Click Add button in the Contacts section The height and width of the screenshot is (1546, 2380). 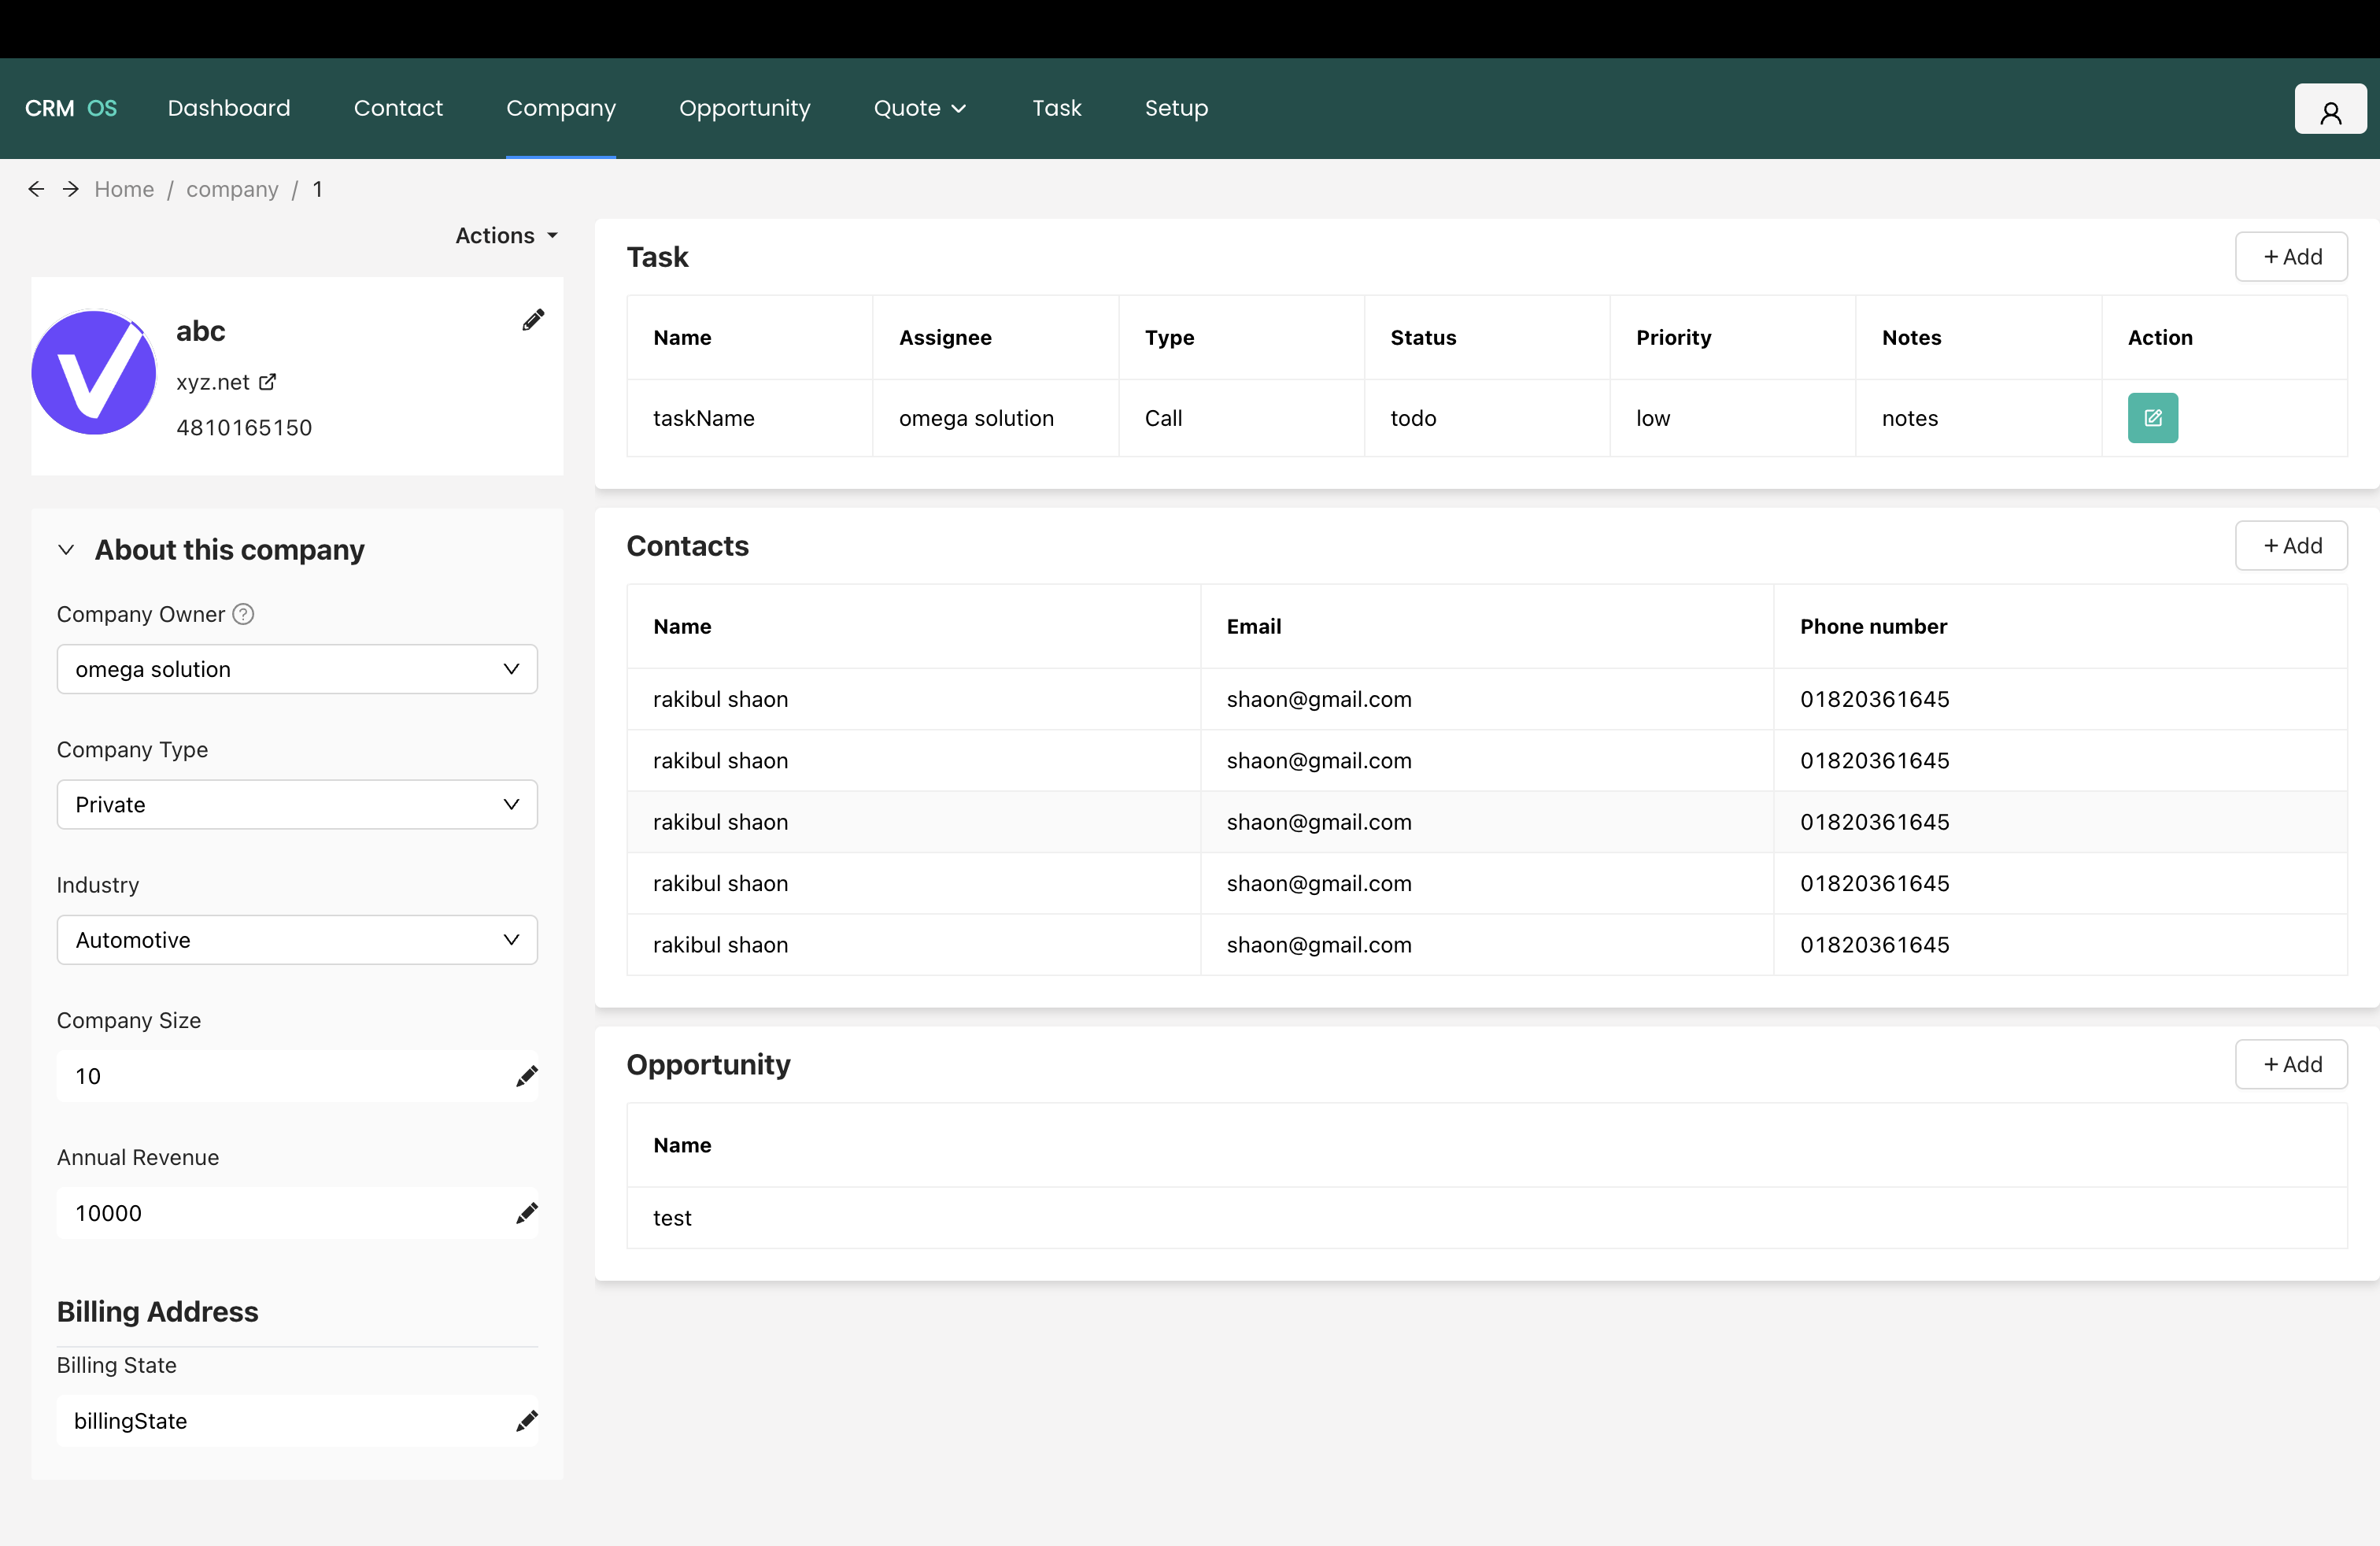[x=2291, y=545]
